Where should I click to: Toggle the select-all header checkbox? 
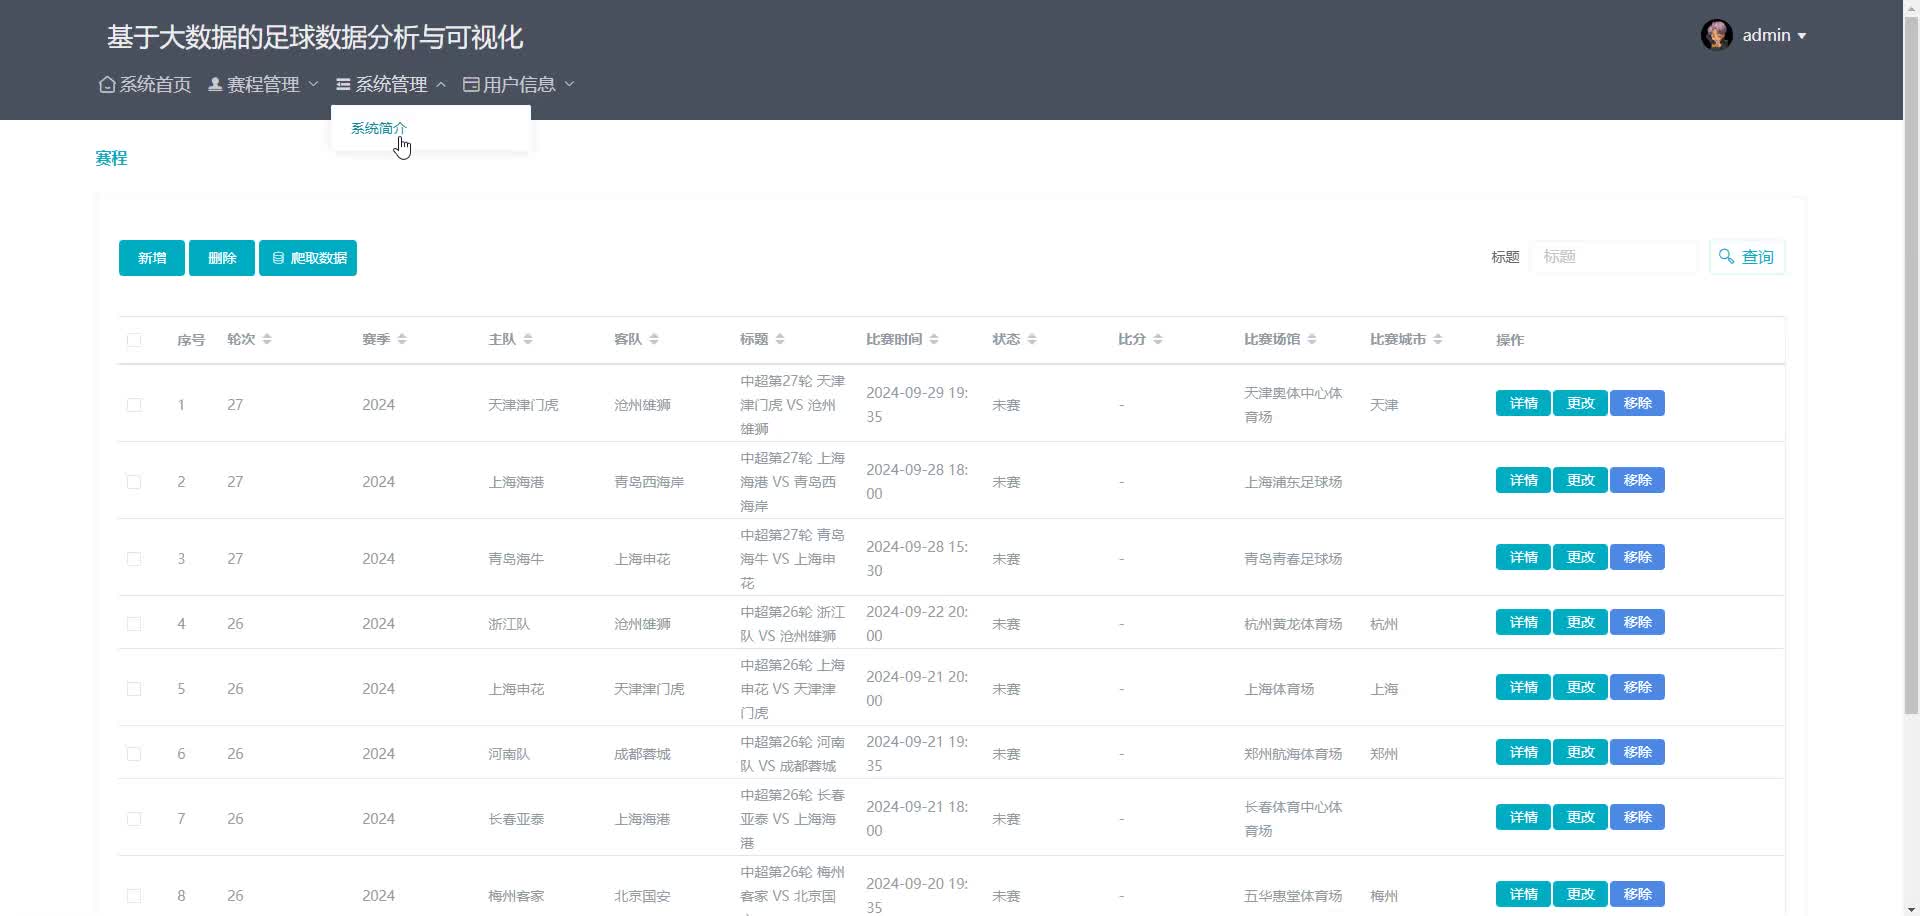point(134,340)
